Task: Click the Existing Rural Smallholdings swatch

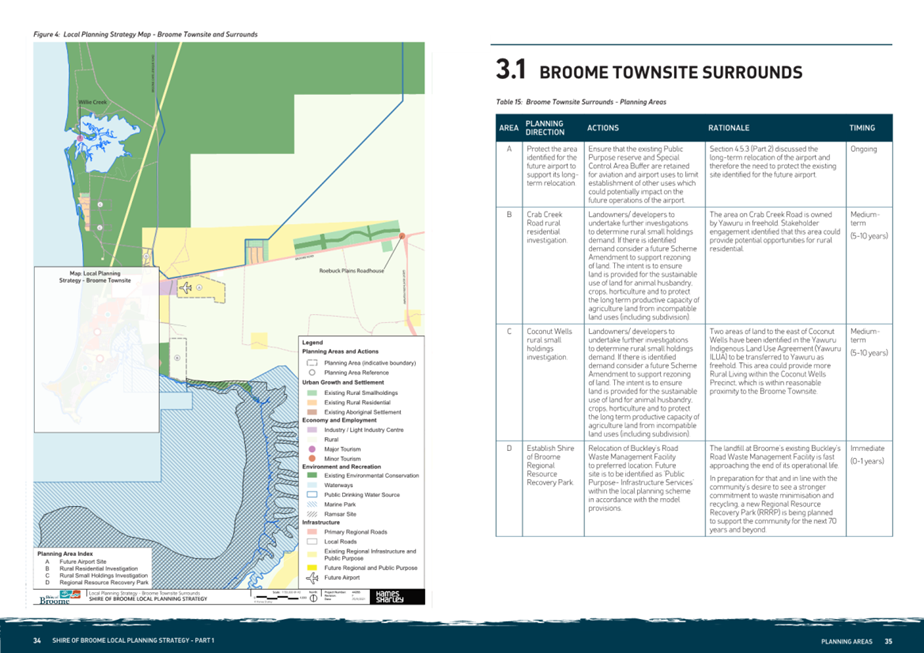Action: 312,393
